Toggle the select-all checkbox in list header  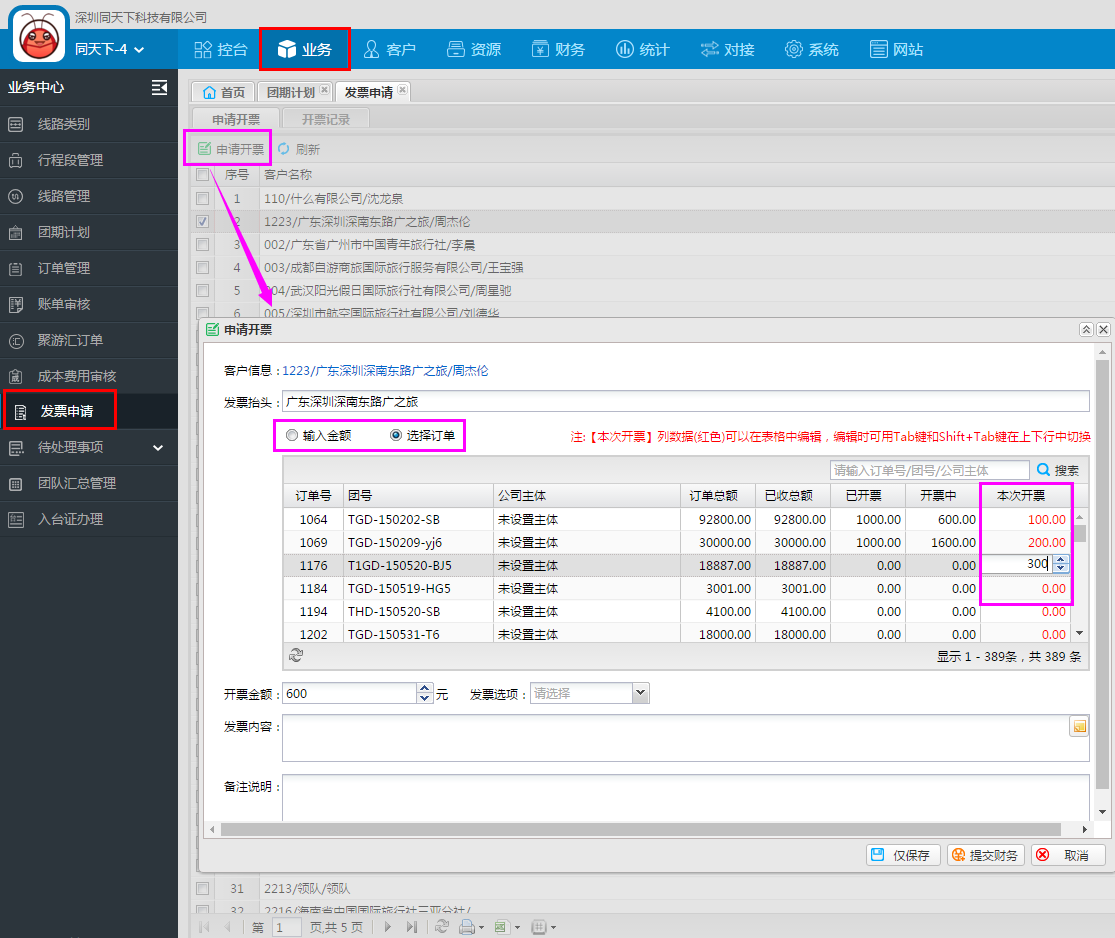tap(203, 174)
